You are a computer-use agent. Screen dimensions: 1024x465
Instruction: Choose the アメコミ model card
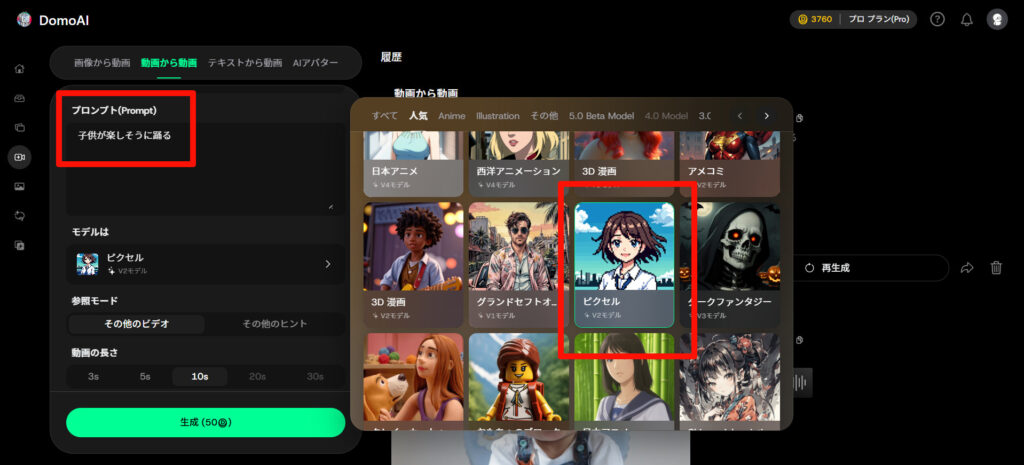pos(729,164)
